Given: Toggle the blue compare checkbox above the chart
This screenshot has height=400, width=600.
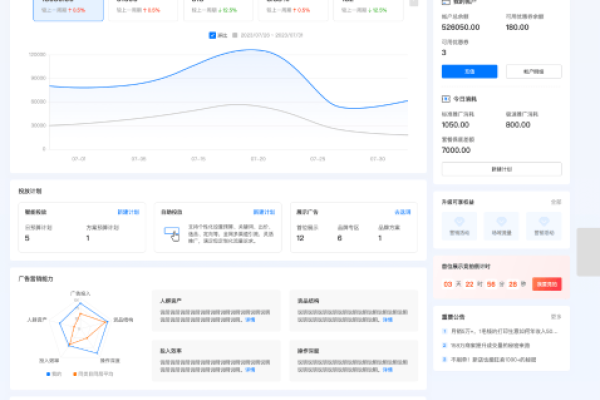Looking at the screenshot, I should coord(212,35).
